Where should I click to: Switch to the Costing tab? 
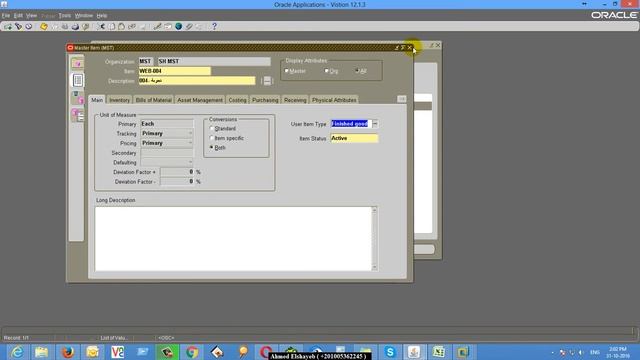pos(237,100)
